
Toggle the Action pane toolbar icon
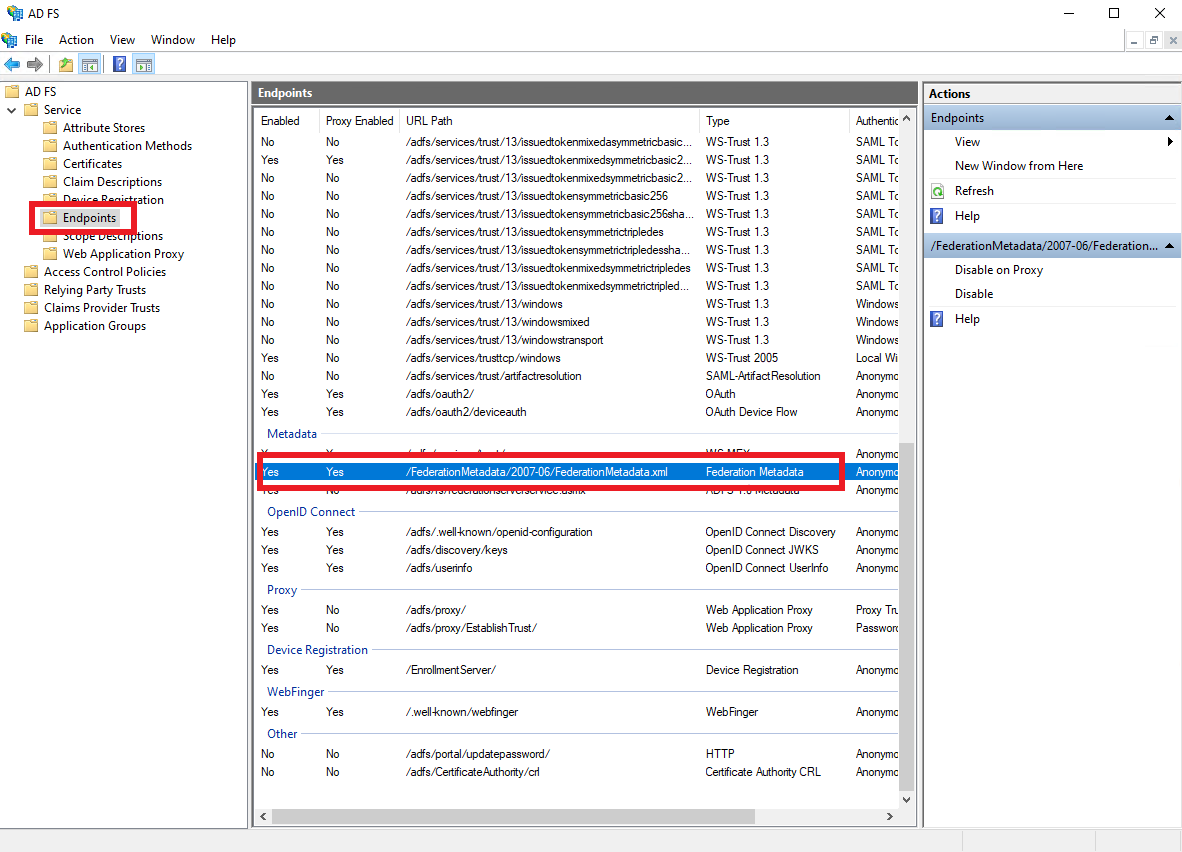point(144,63)
